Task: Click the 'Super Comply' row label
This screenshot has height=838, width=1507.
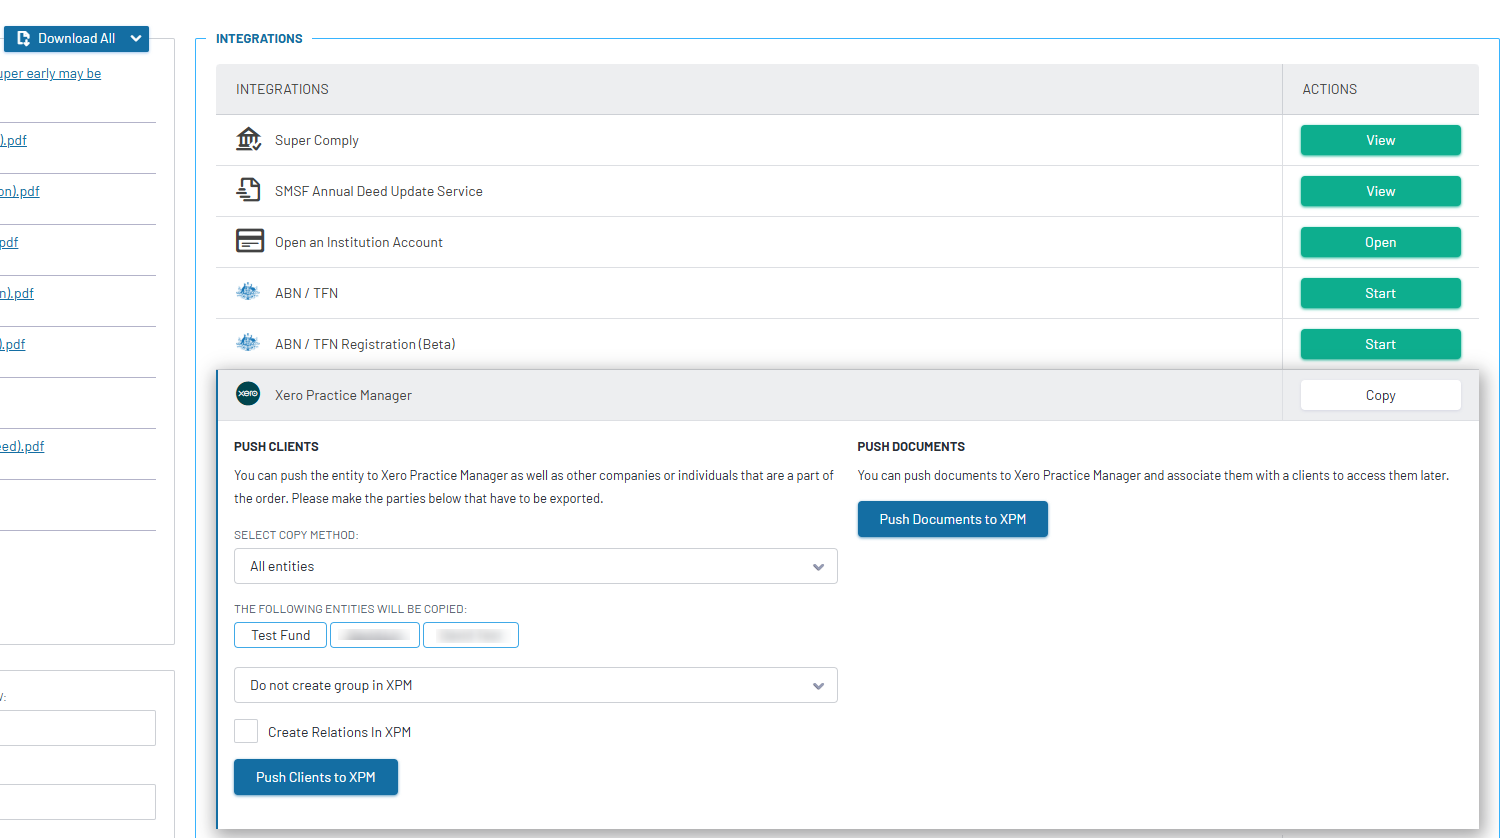Action: tap(317, 140)
